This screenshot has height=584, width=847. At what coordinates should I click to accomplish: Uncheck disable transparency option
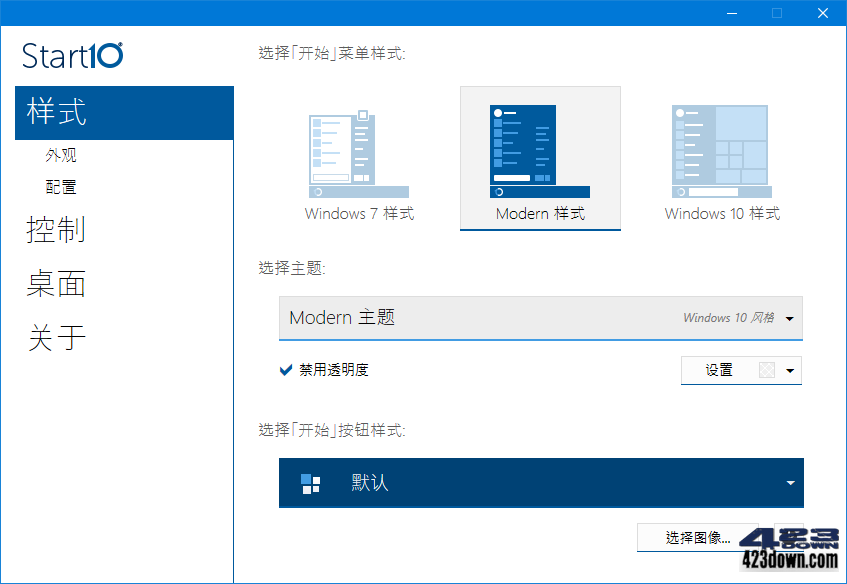[286, 369]
